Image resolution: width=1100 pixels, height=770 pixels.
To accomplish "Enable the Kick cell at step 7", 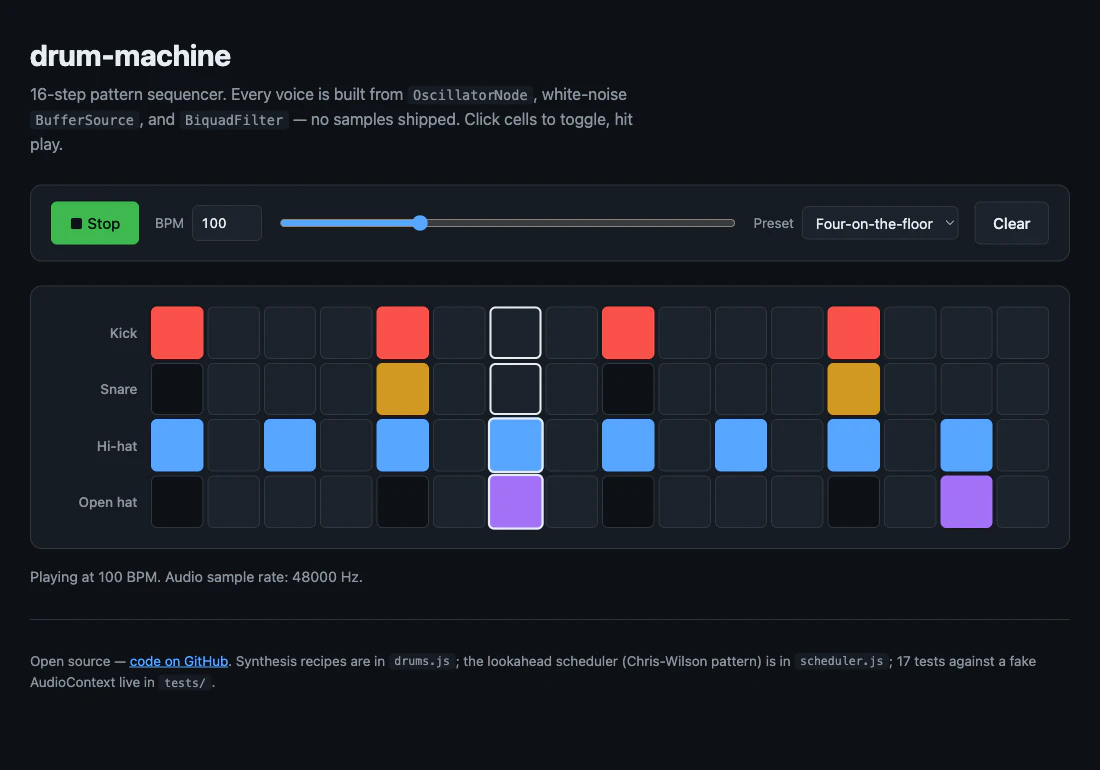I will (x=516, y=332).
